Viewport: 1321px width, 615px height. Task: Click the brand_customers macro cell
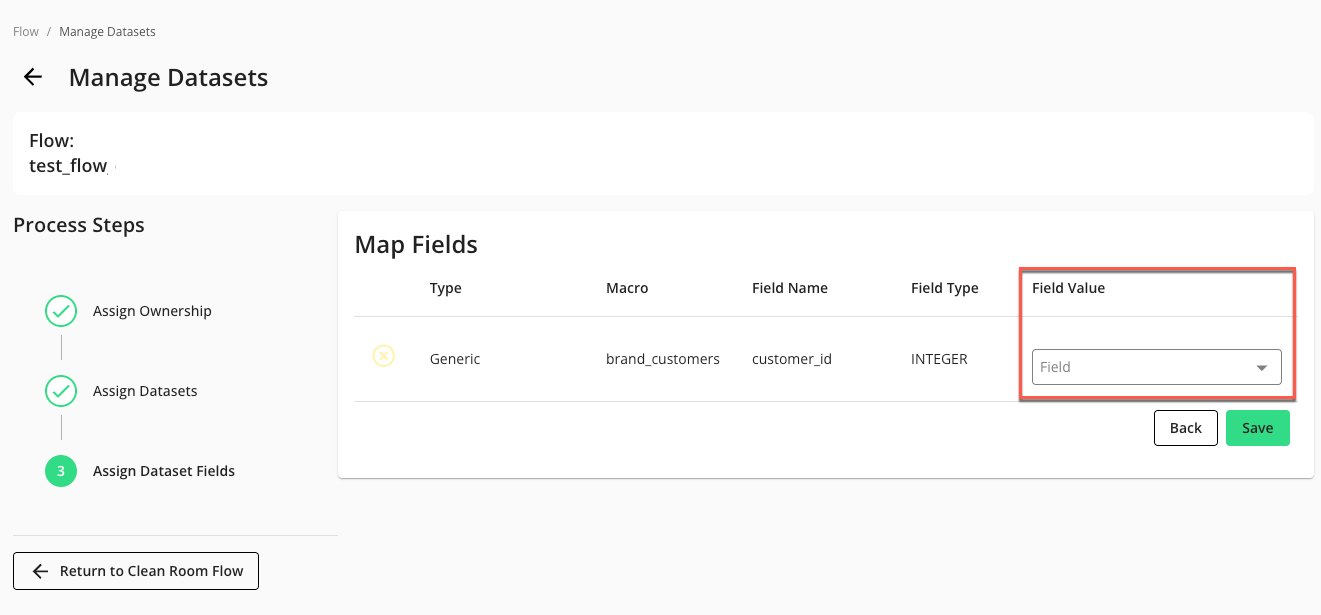(662, 358)
